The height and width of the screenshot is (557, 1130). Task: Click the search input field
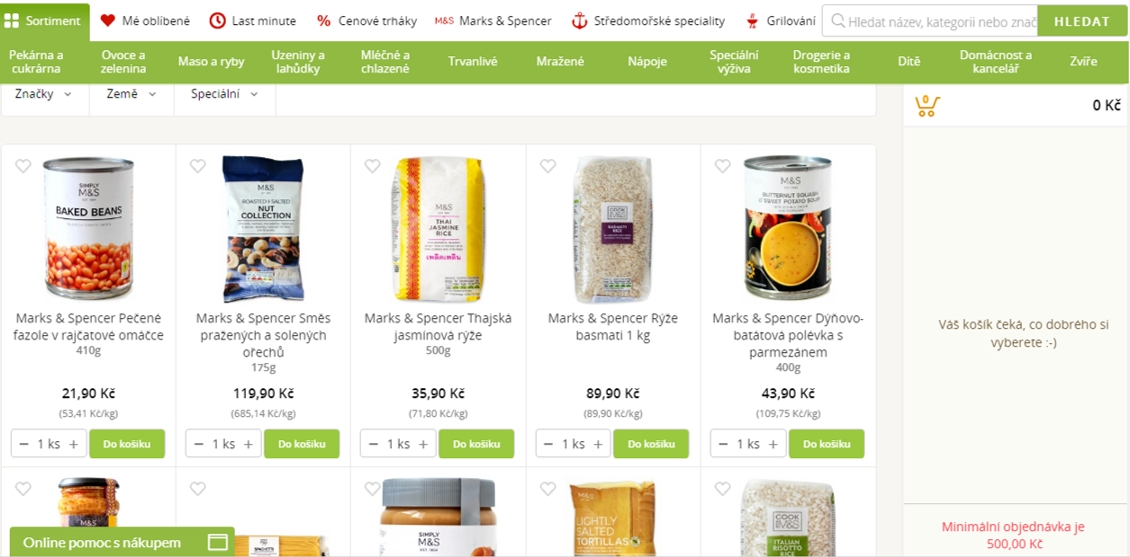pos(930,21)
